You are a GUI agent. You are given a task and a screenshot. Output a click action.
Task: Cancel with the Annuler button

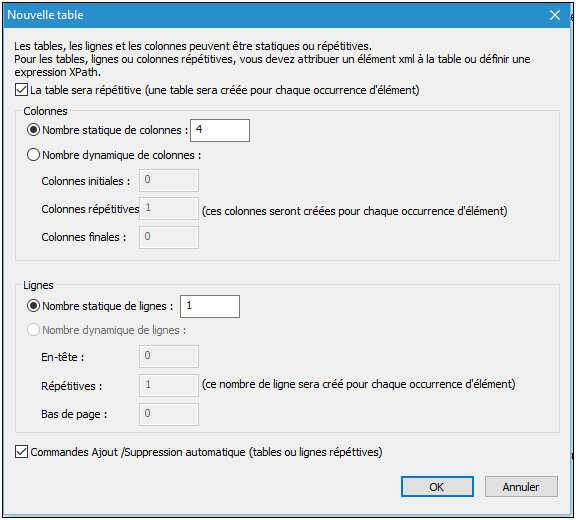tap(521, 487)
